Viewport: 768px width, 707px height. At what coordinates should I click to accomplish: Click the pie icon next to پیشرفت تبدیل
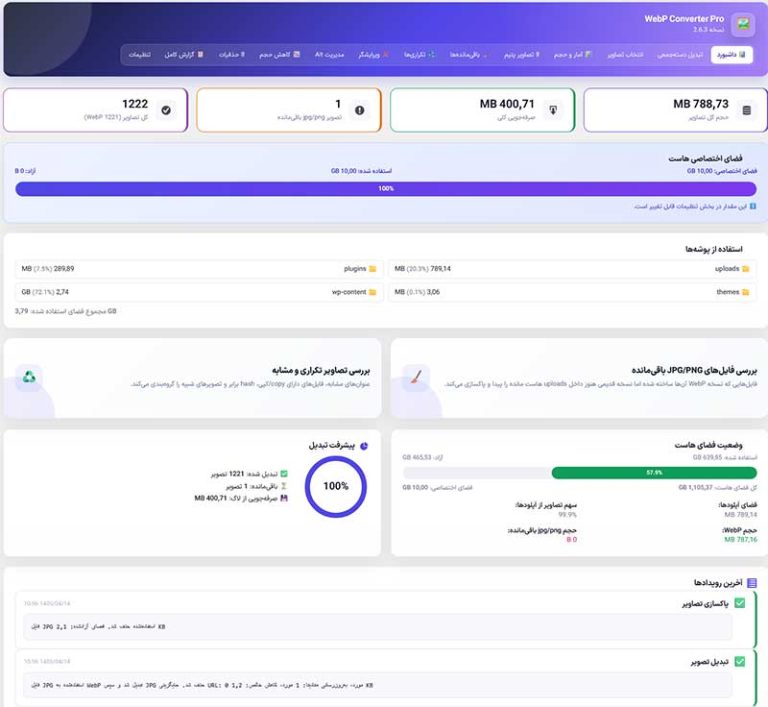[x=364, y=446]
